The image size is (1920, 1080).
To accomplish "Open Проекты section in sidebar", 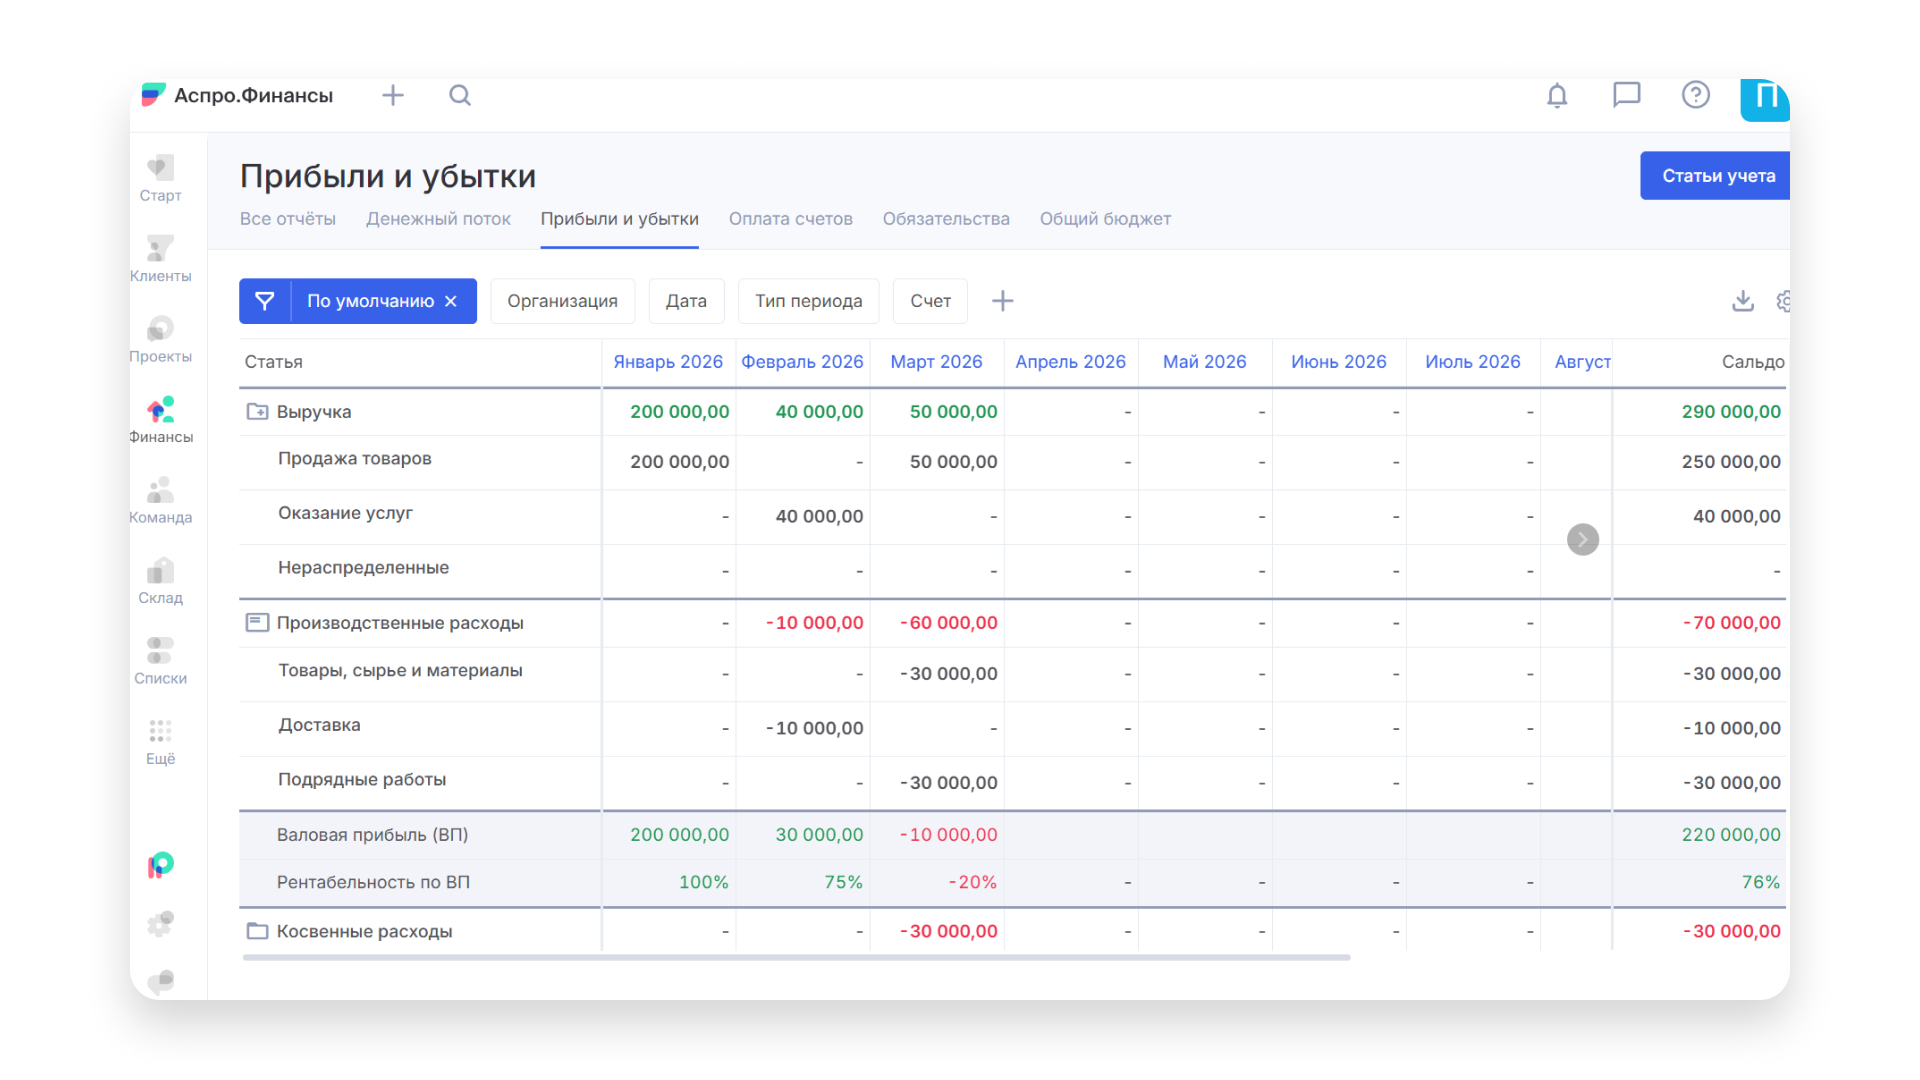I will (160, 339).
